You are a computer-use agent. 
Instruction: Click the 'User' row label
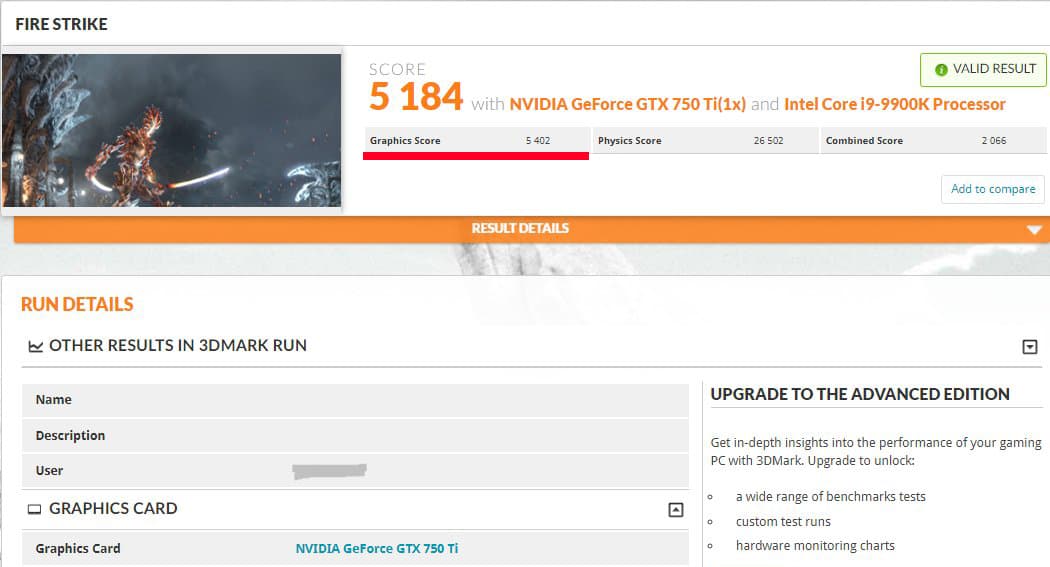(49, 471)
